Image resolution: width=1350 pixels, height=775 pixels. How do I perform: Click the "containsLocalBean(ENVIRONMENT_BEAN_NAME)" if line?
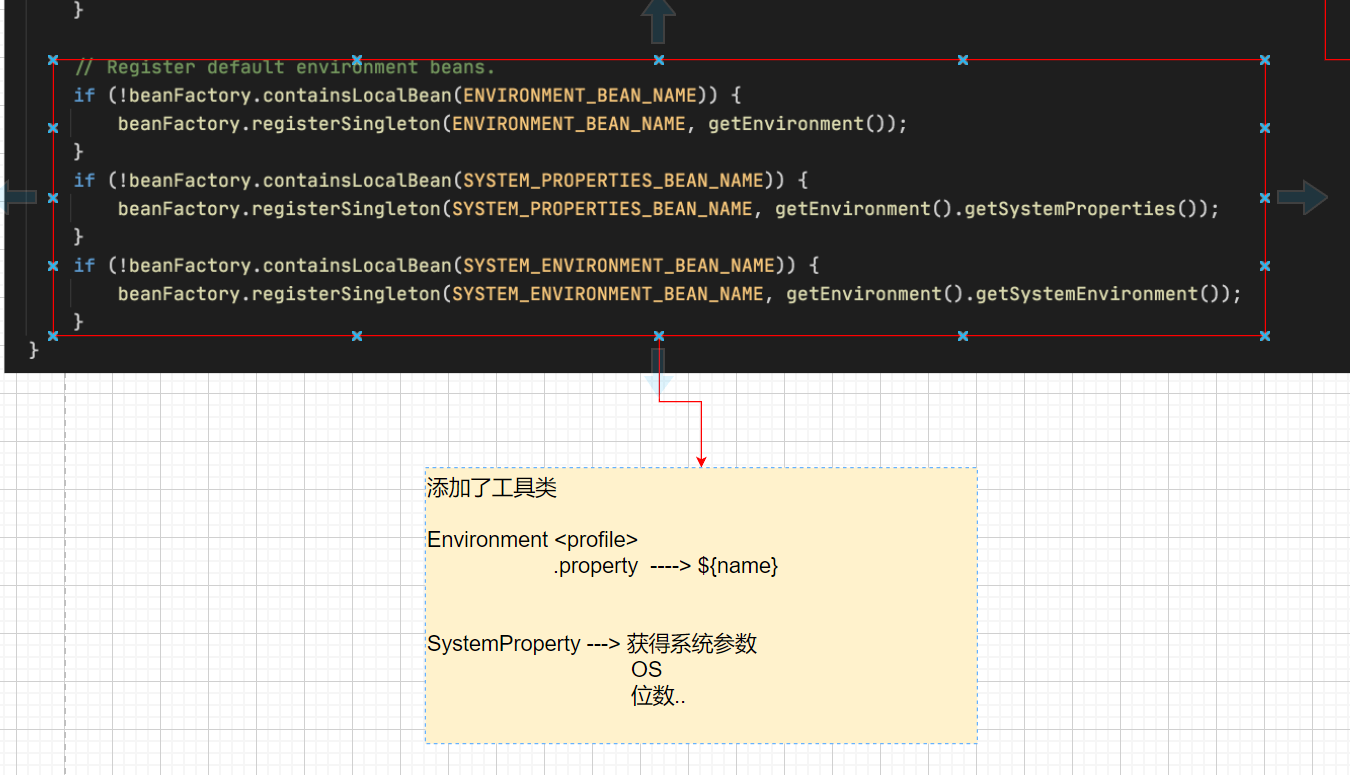pos(408,95)
